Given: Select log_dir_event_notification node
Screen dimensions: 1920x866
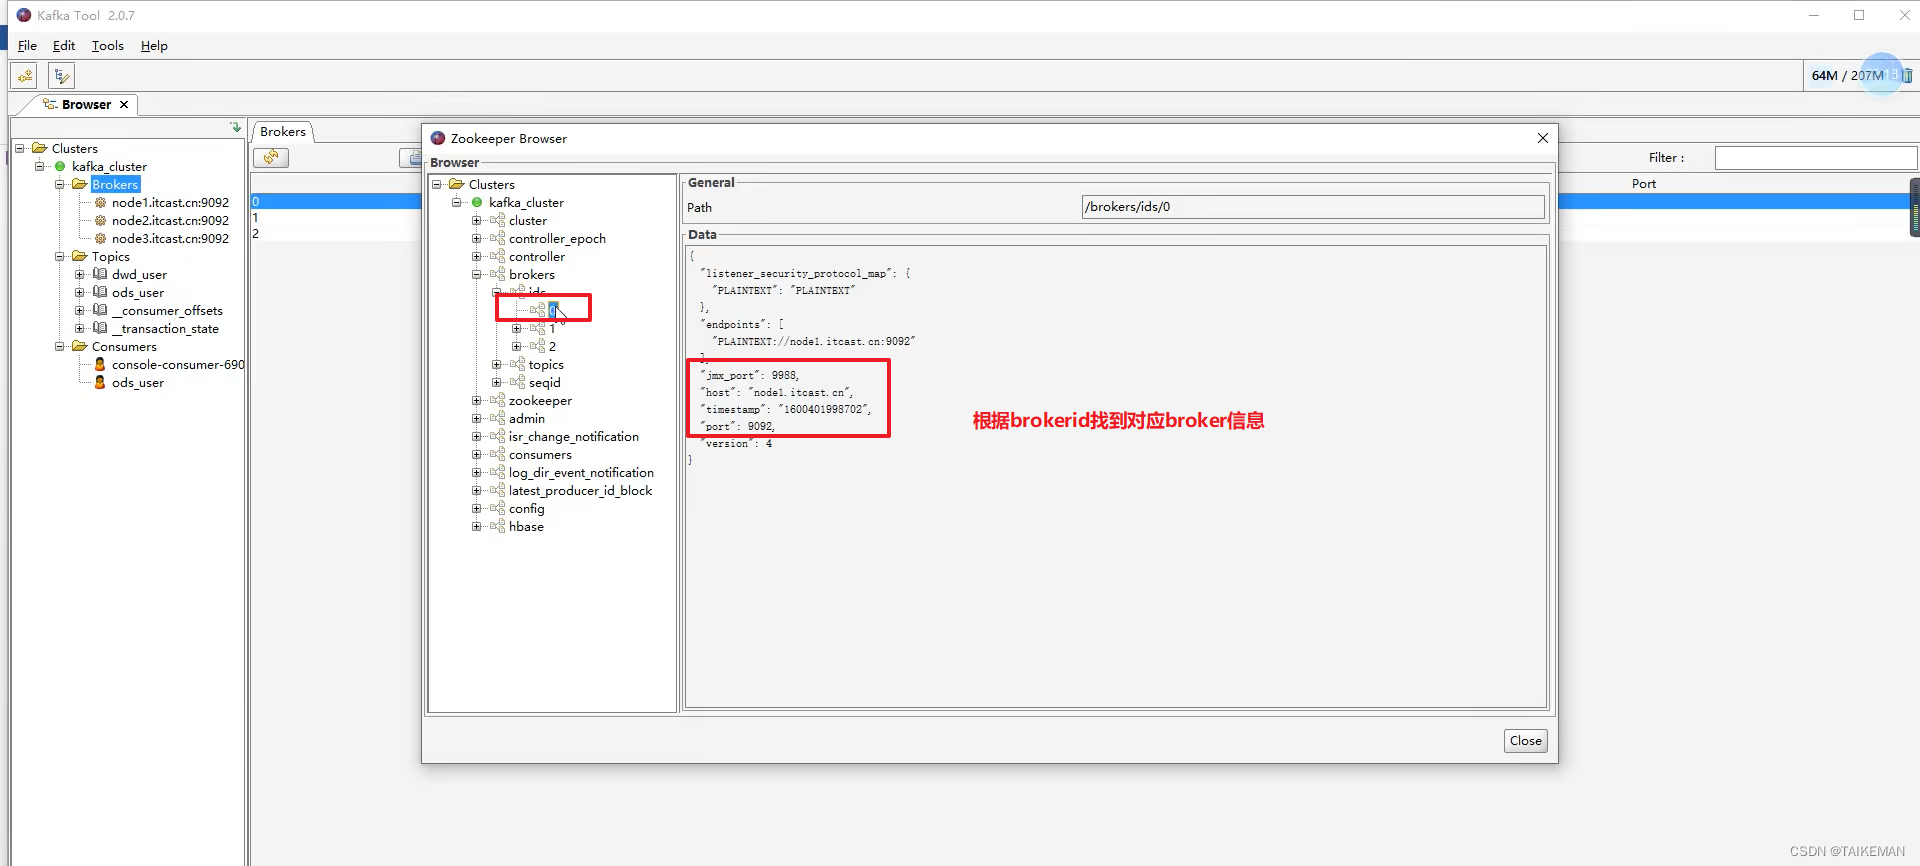Looking at the screenshot, I should pos(581,473).
